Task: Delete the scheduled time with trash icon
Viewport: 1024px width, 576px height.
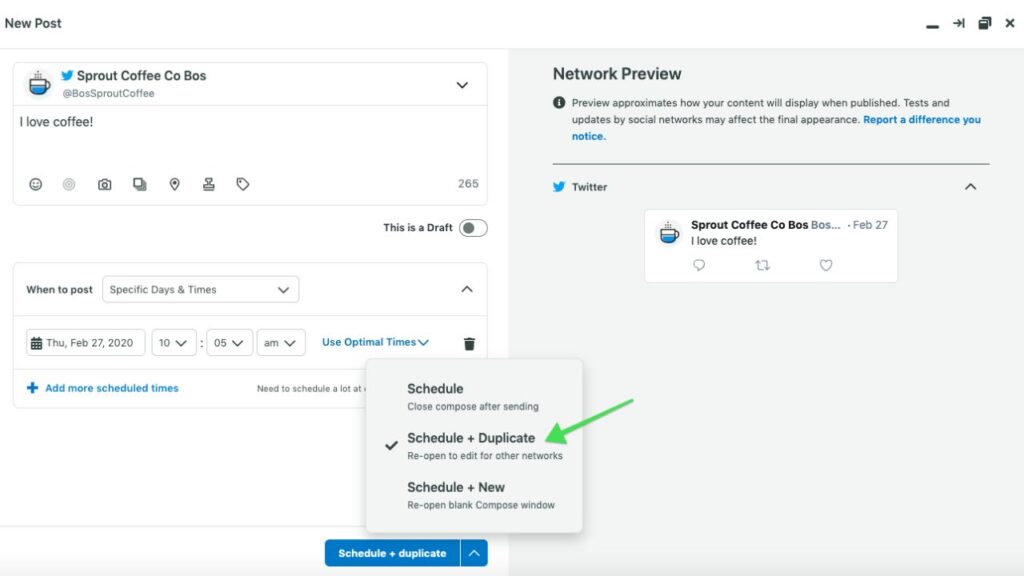Action: click(x=469, y=344)
